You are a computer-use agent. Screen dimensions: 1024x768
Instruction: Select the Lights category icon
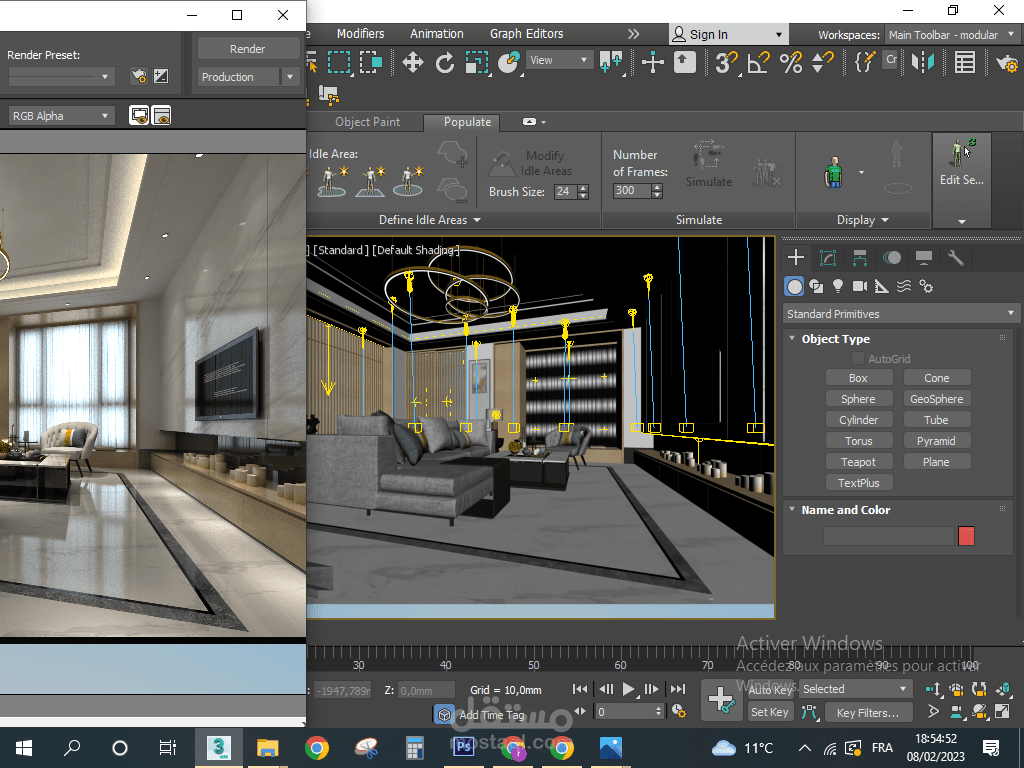838,286
